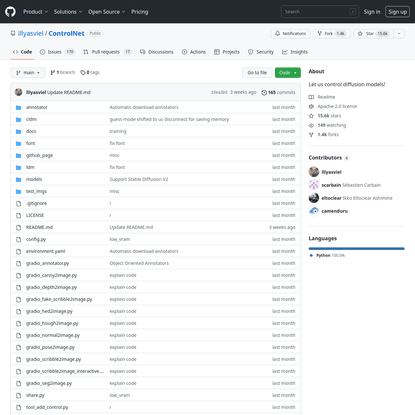Click the models folder icon
Image resolution: width=415 pixels, height=415 pixels.
coord(19,179)
